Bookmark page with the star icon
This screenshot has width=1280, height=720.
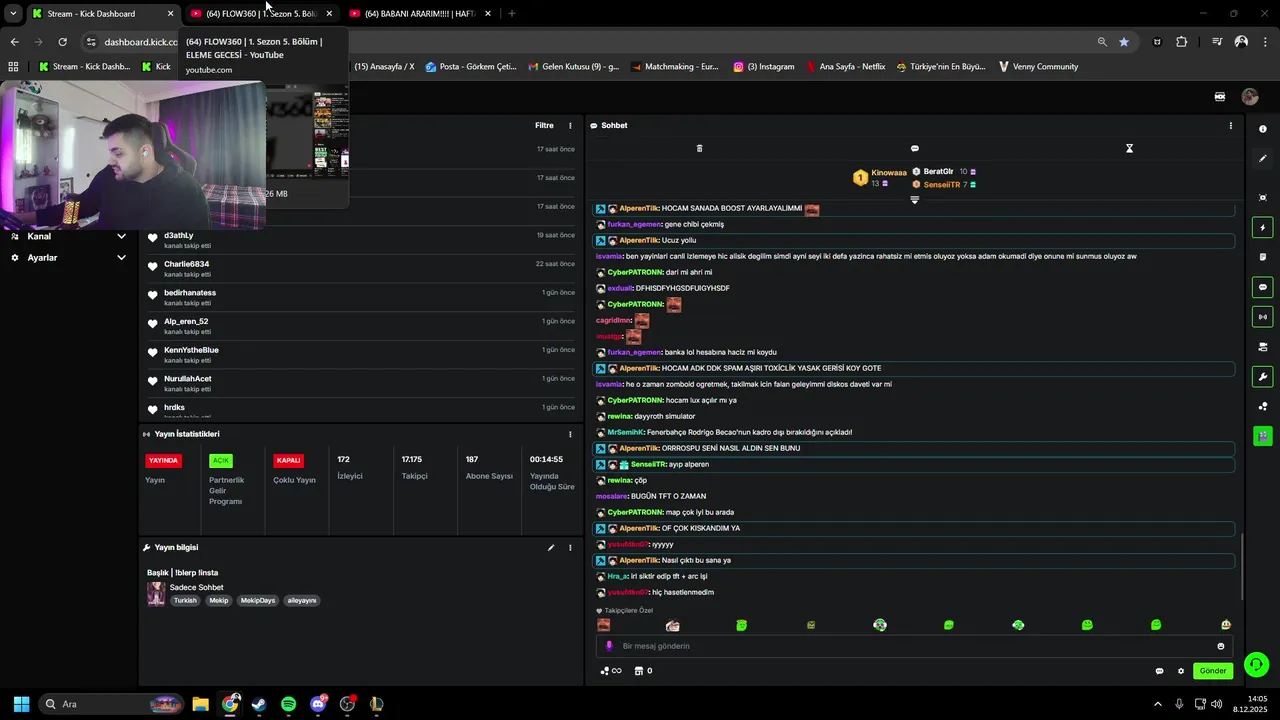(x=1124, y=42)
